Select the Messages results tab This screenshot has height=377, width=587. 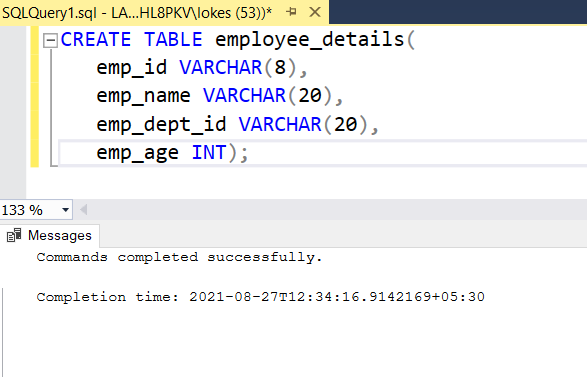(50, 235)
